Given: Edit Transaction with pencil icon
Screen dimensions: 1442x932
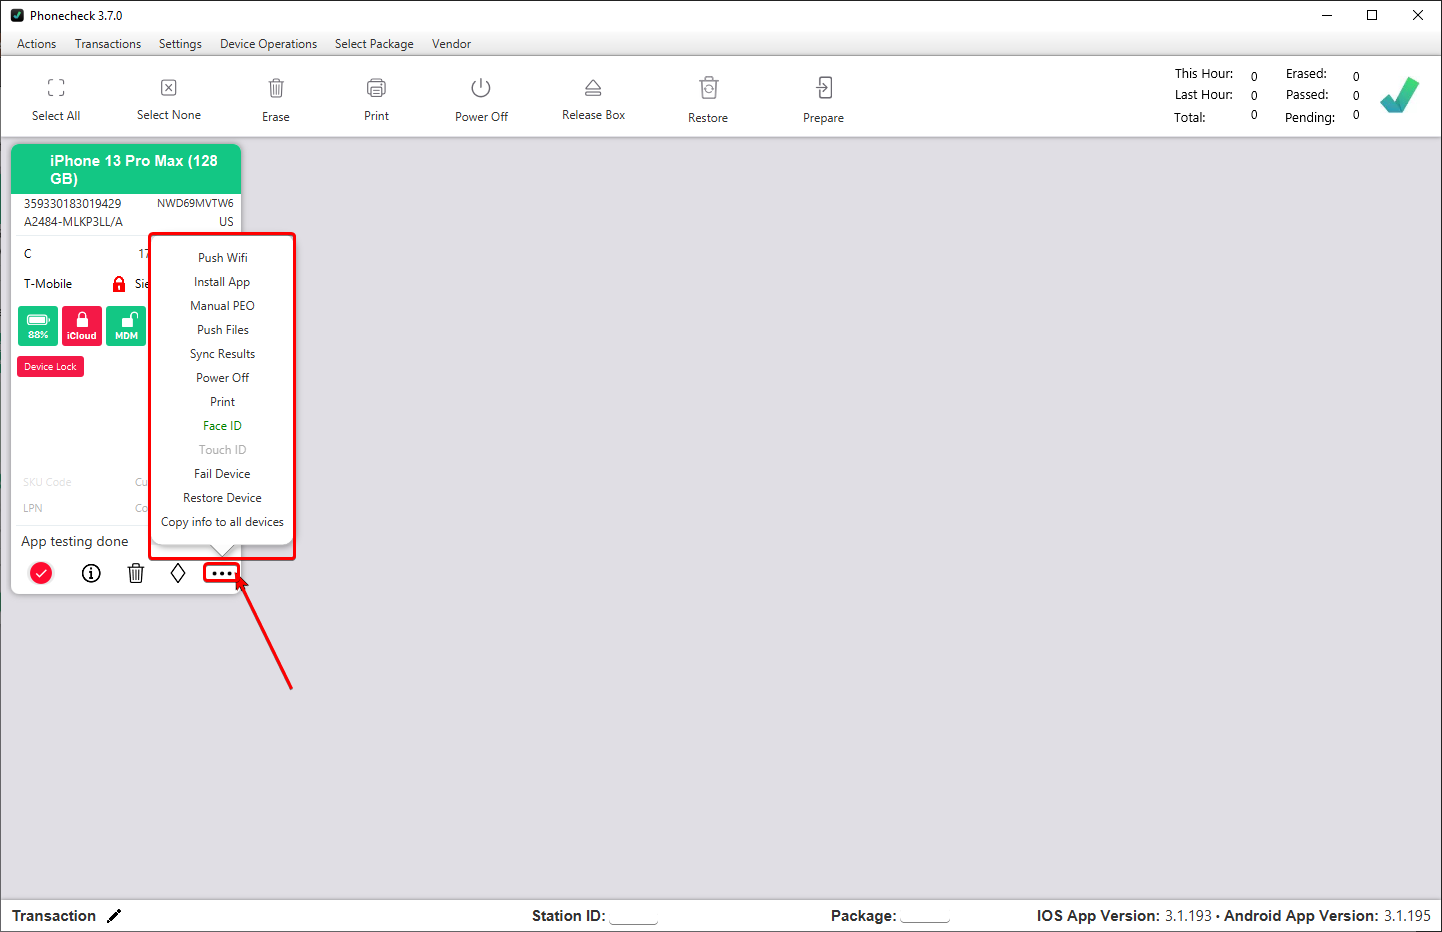Looking at the screenshot, I should (114, 916).
